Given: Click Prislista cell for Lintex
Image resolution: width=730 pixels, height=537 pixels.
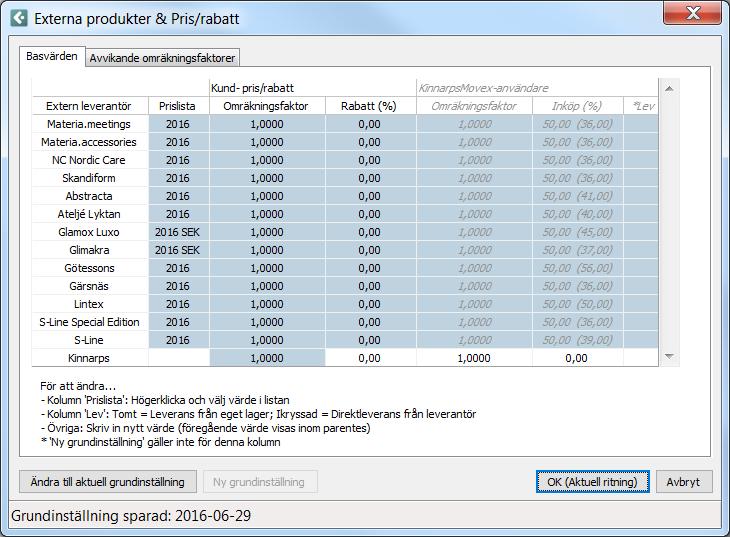Looking at the screenshot, I should [179, 304].
